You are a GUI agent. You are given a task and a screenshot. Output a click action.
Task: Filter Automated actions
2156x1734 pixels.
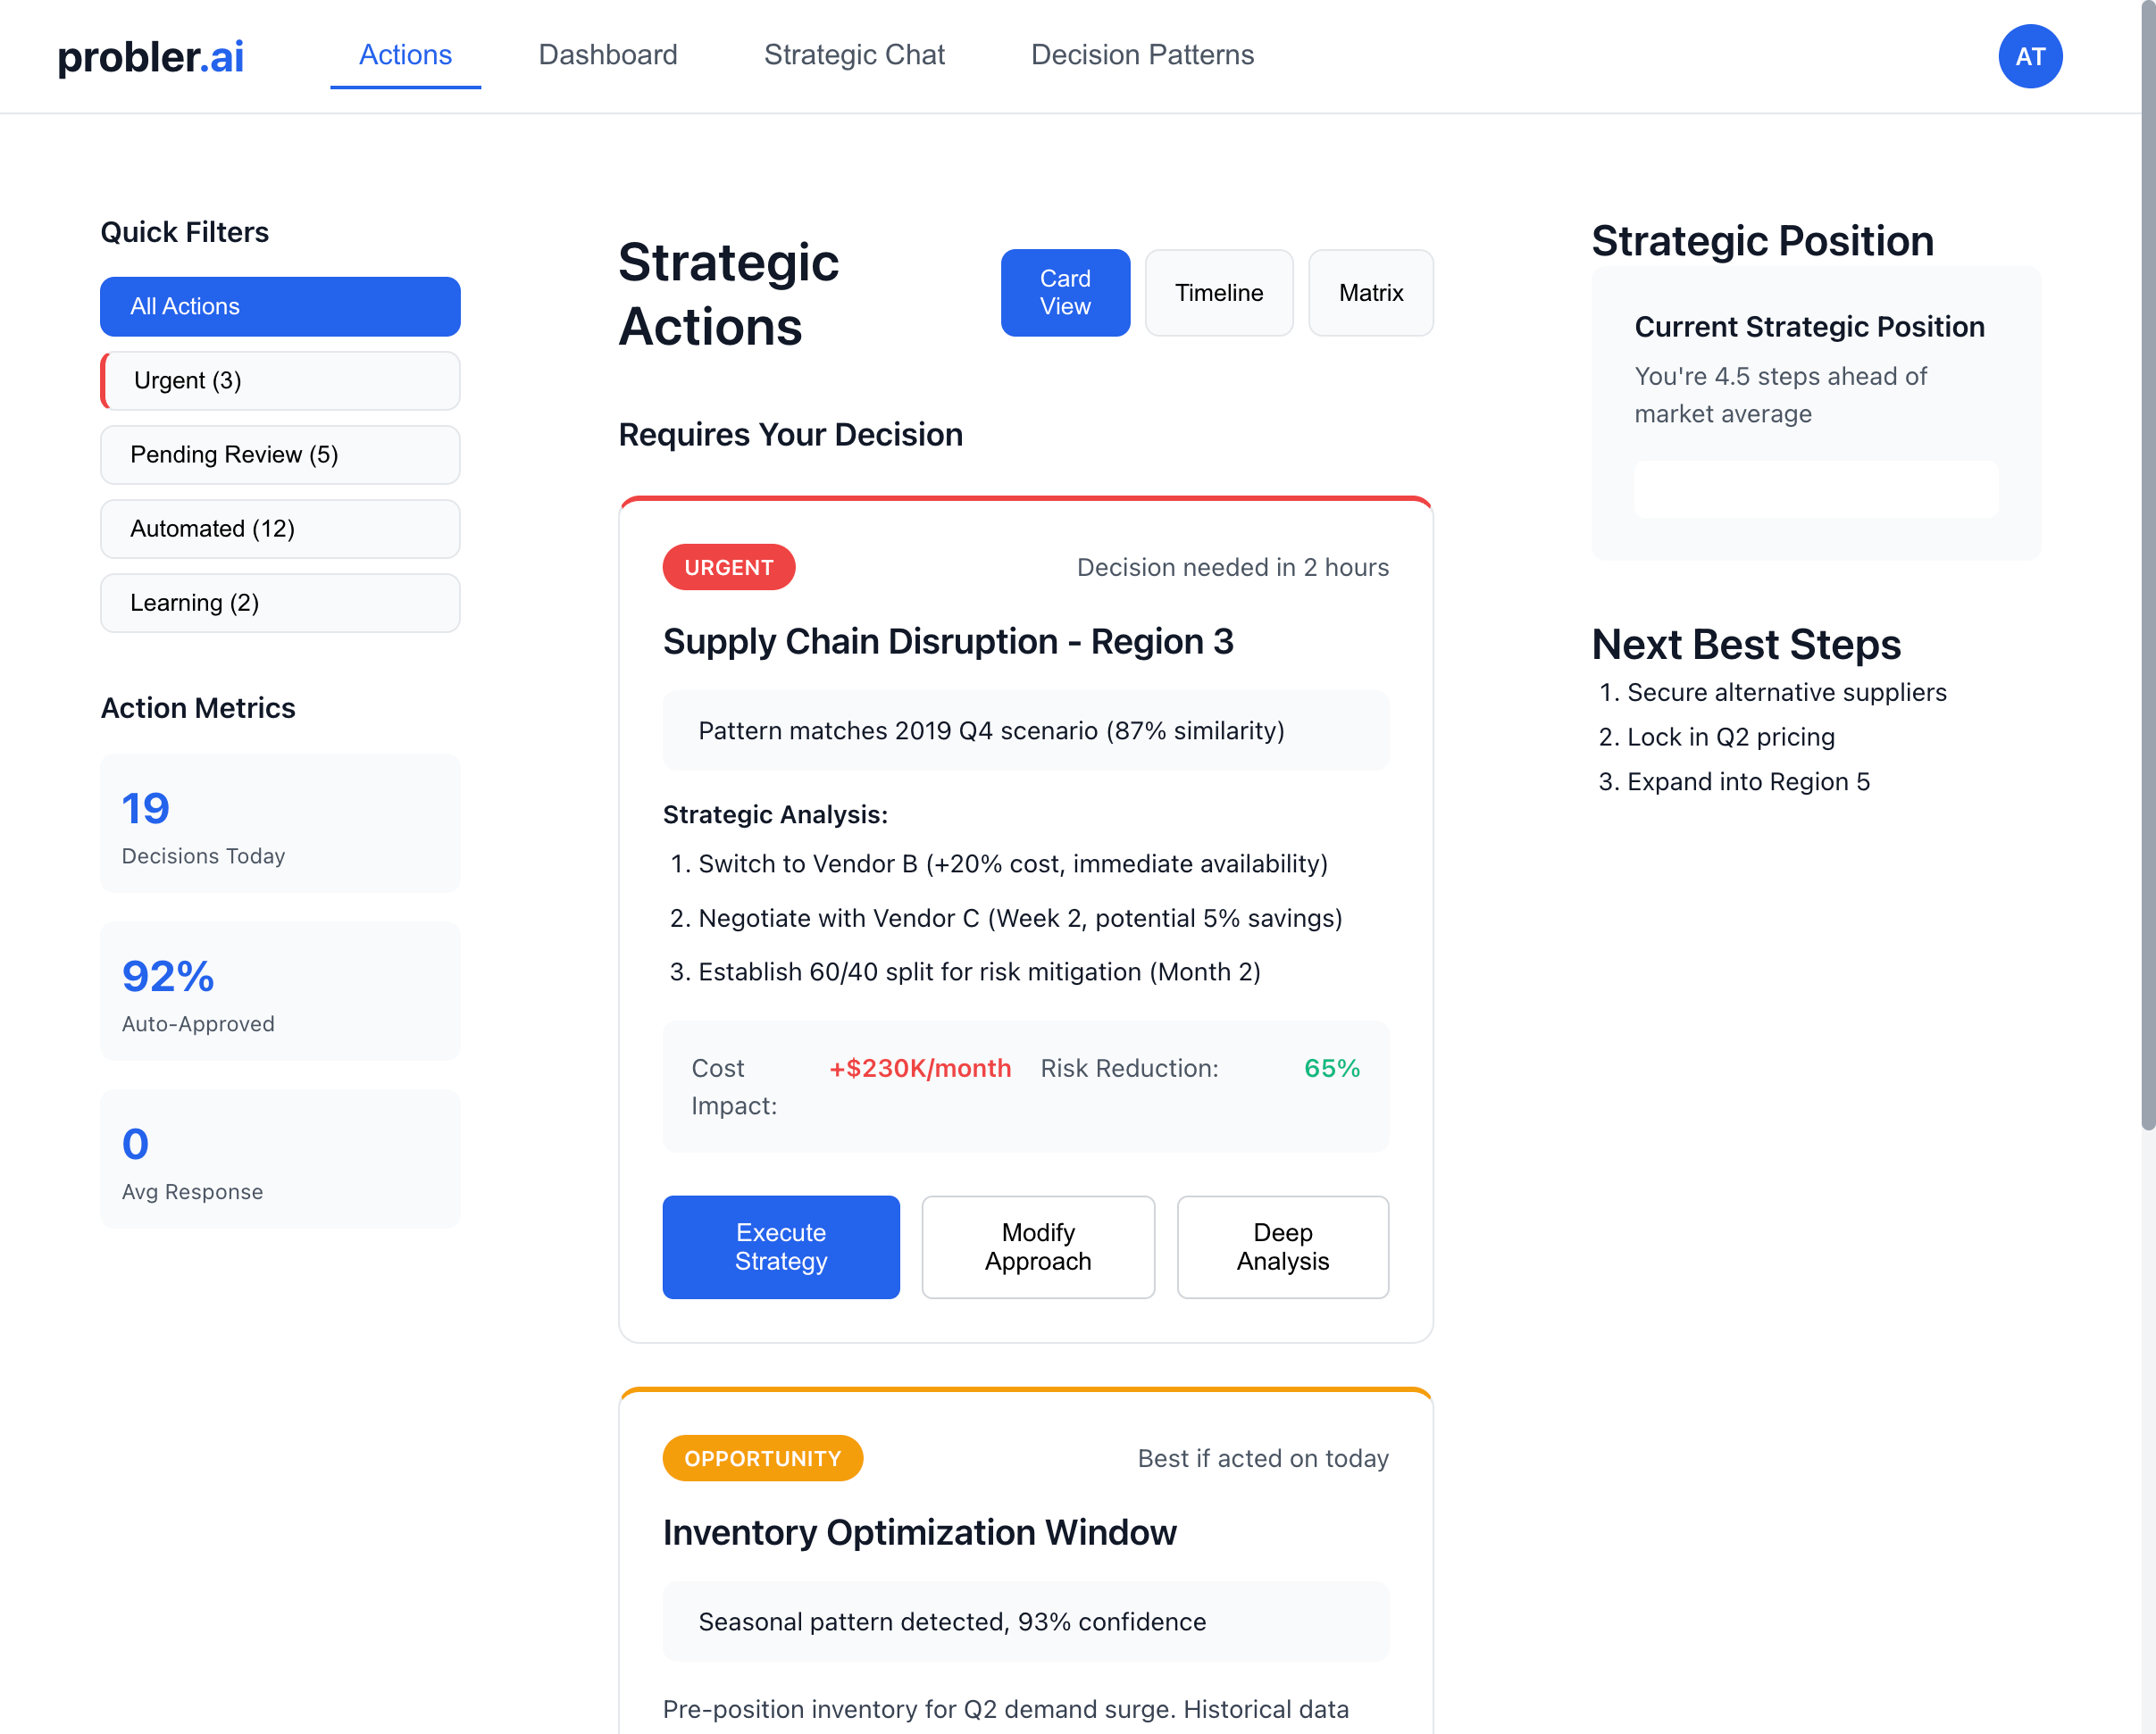pos(280,529)
